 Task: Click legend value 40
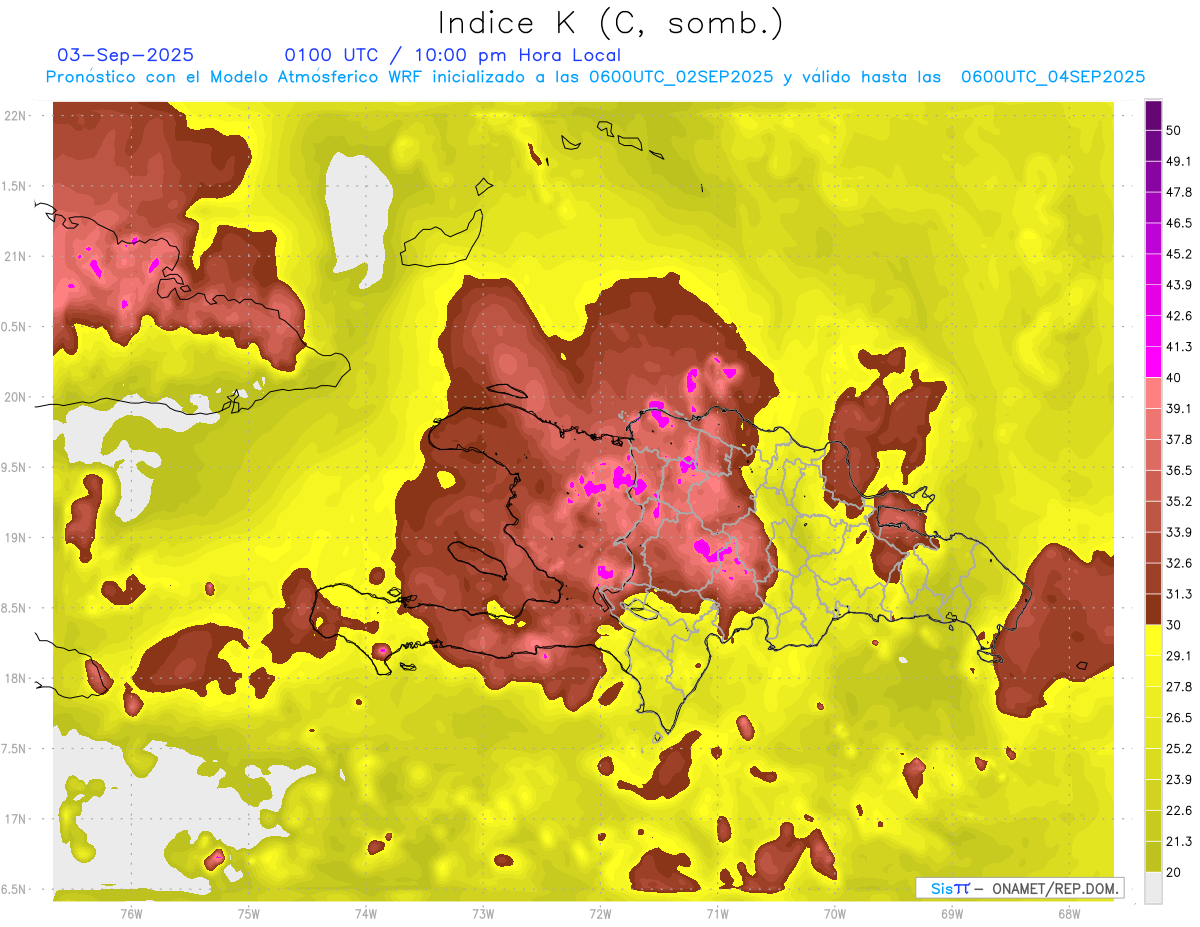point(1174,378)
